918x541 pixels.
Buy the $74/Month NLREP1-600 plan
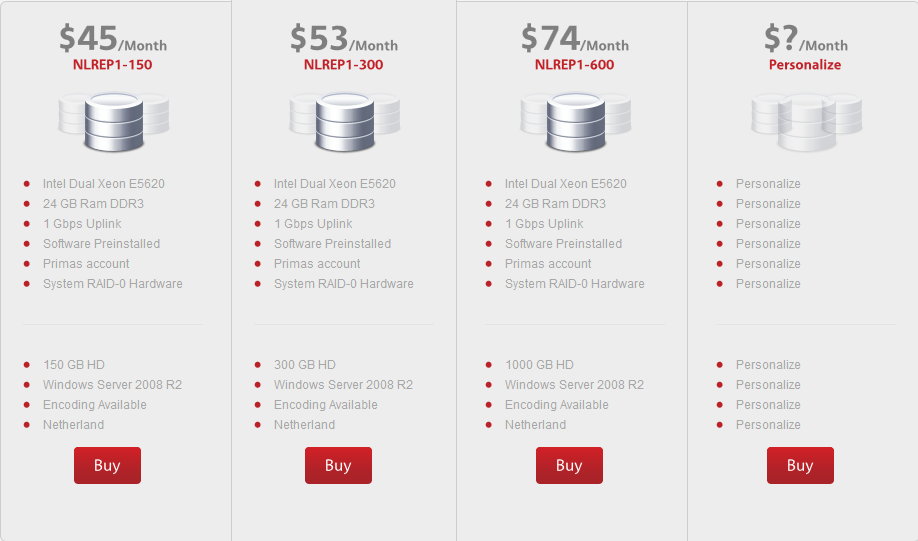pyautogui.click(x=569, y=465)
